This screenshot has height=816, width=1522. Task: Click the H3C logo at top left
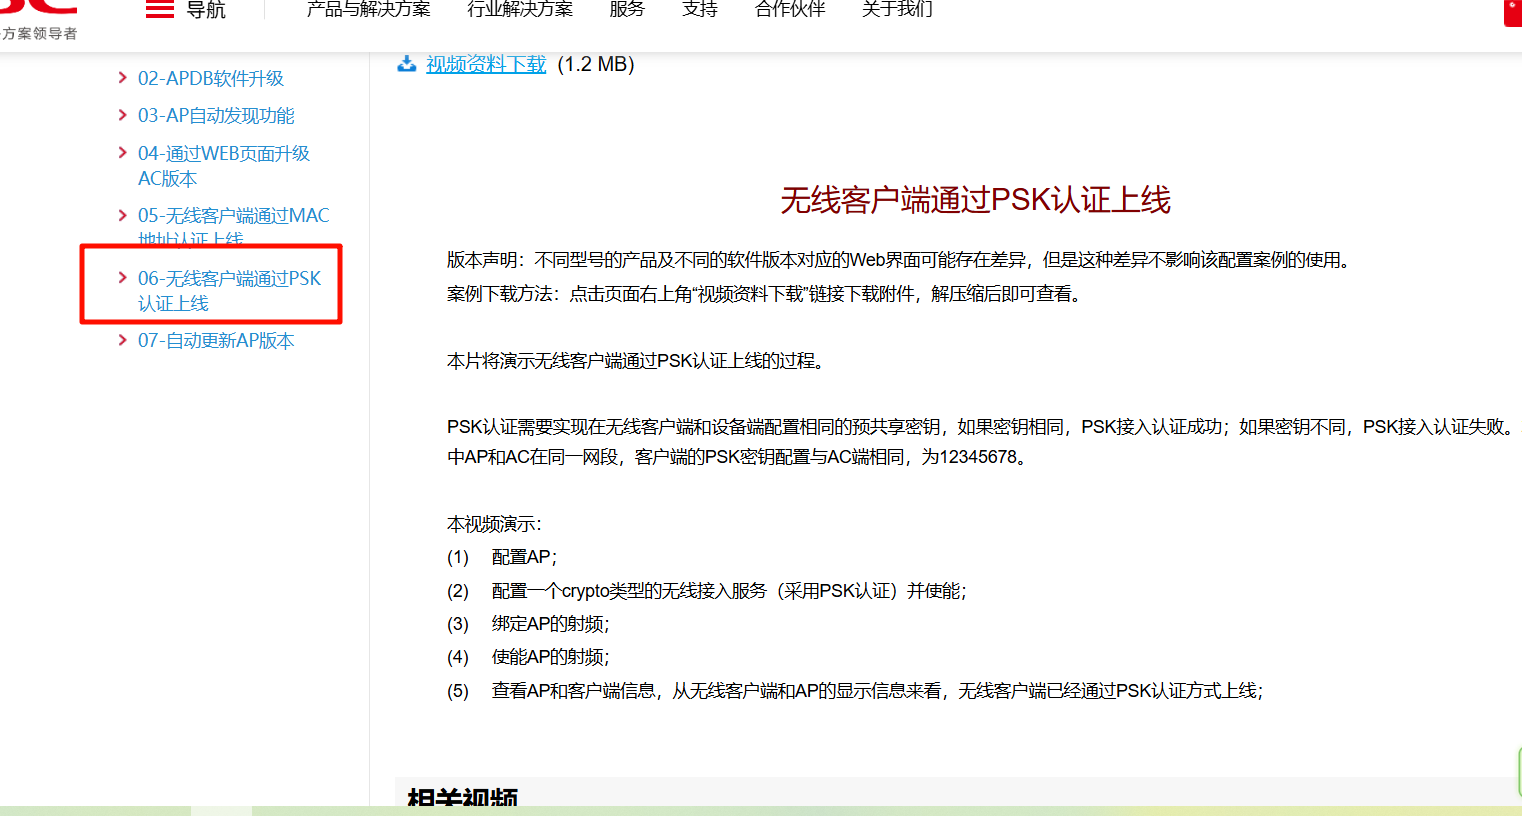point(40,10)
